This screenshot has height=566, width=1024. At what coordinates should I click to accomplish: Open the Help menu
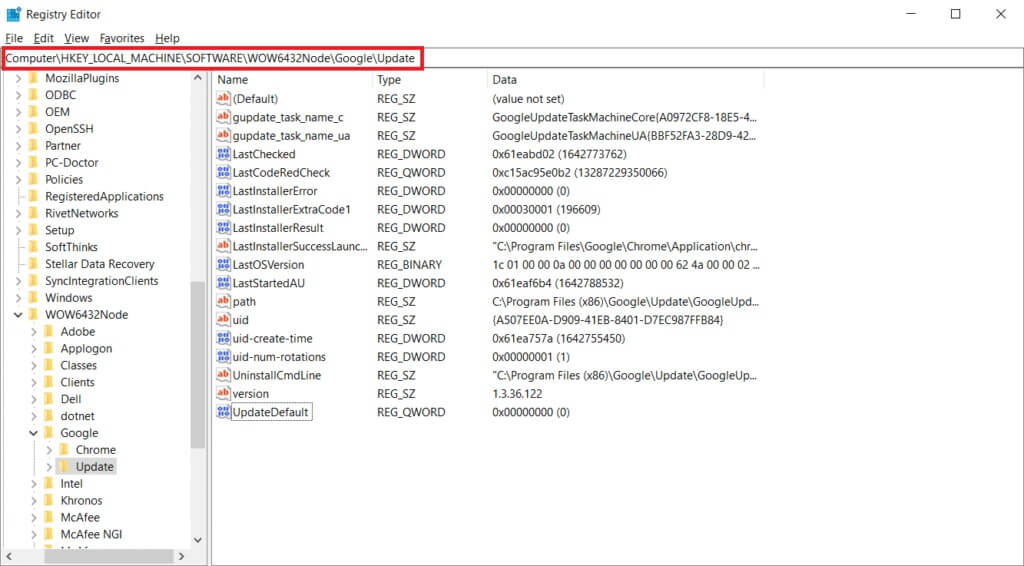[x=167, y=38]
